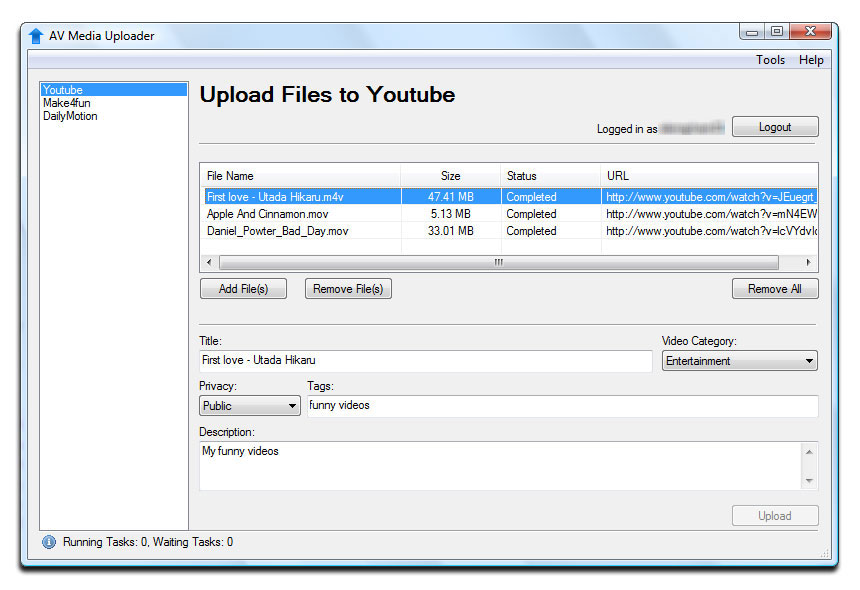Sort by the Status column header
Viewport: 860px width, 590px height.
[x=550, y=176]
